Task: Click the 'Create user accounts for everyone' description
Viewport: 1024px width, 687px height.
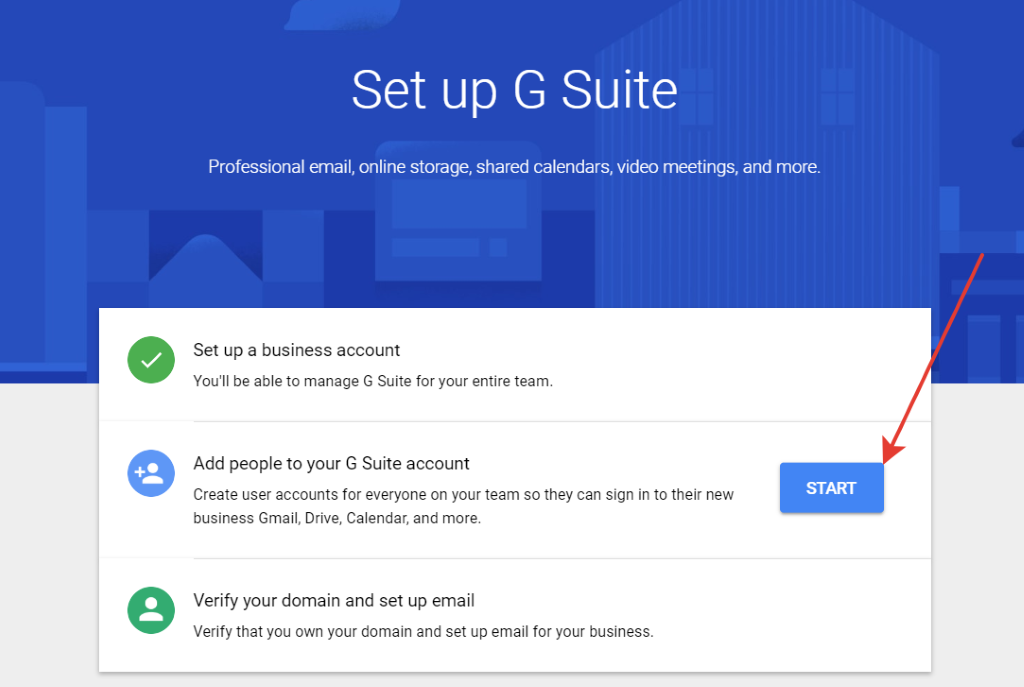Action: click(464, 506)
